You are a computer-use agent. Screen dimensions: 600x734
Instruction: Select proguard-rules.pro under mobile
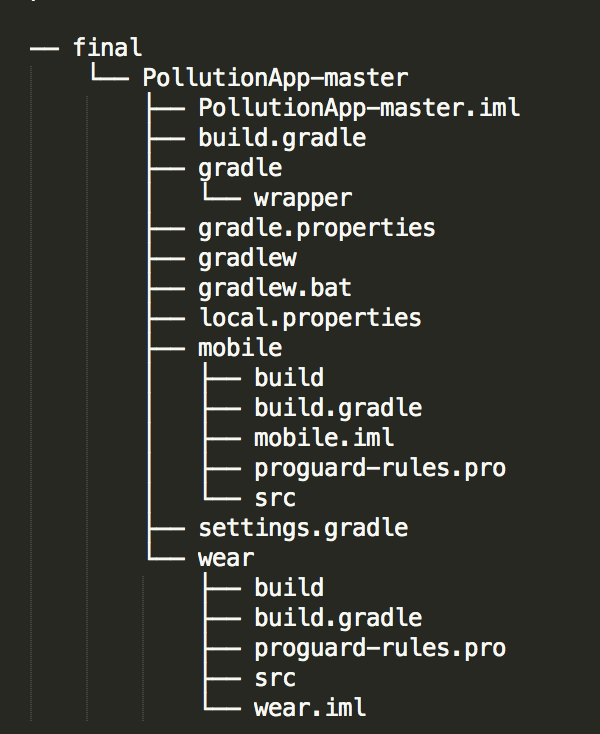(x=380, y=469)
